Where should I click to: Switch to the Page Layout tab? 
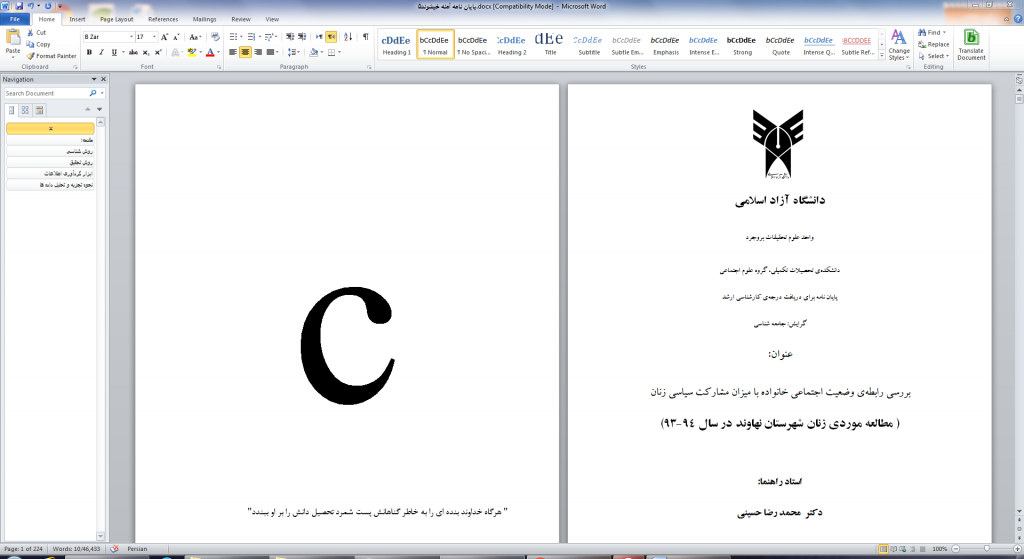click(x=117, y=19)
